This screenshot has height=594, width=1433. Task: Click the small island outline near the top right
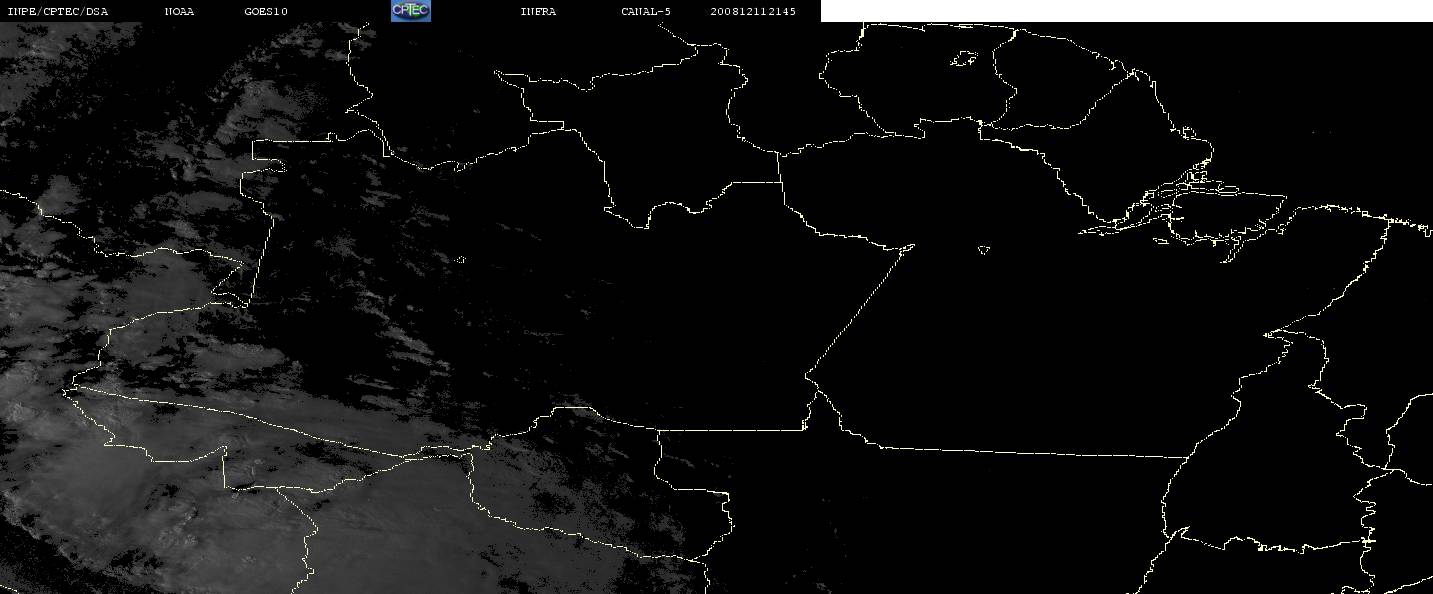click(964, 59)
